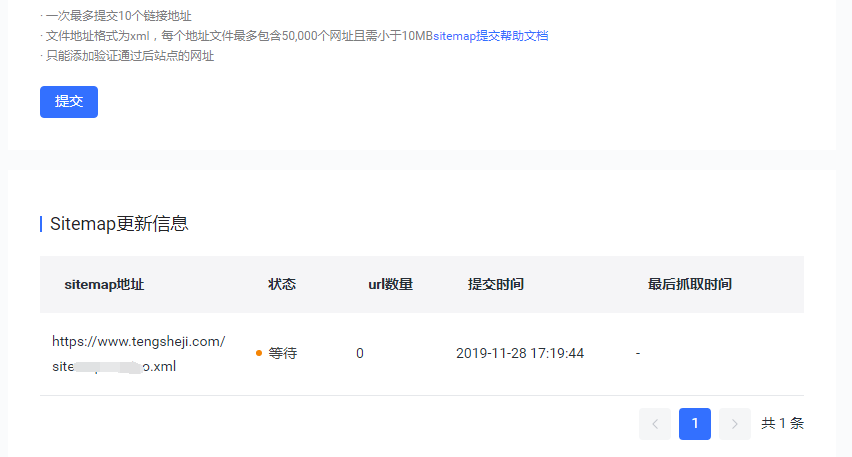This screenshot has height=457, width=852.
Task: Click the 等待 status text
Action: 283,353
